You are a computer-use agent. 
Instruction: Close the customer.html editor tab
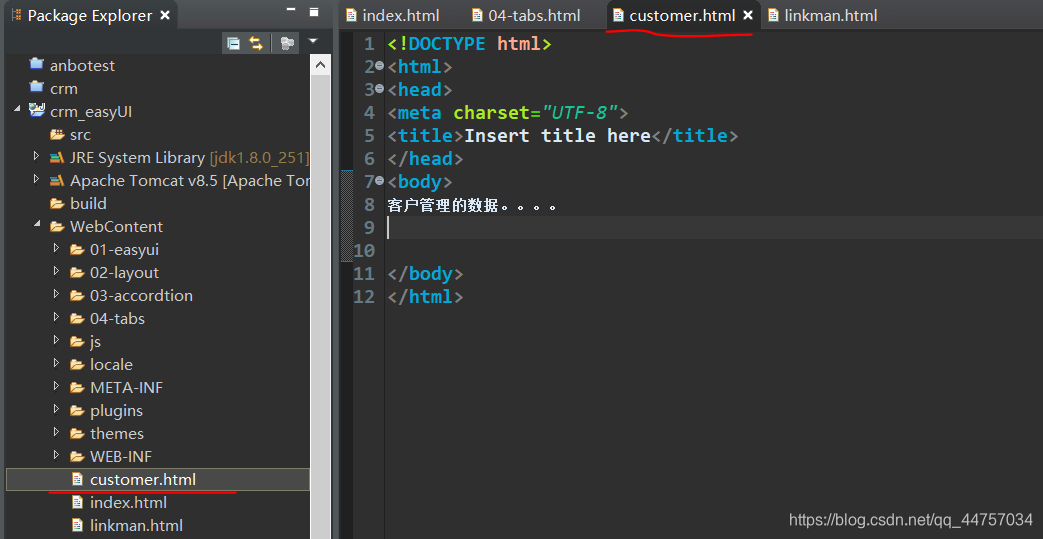tap(748, 15)
